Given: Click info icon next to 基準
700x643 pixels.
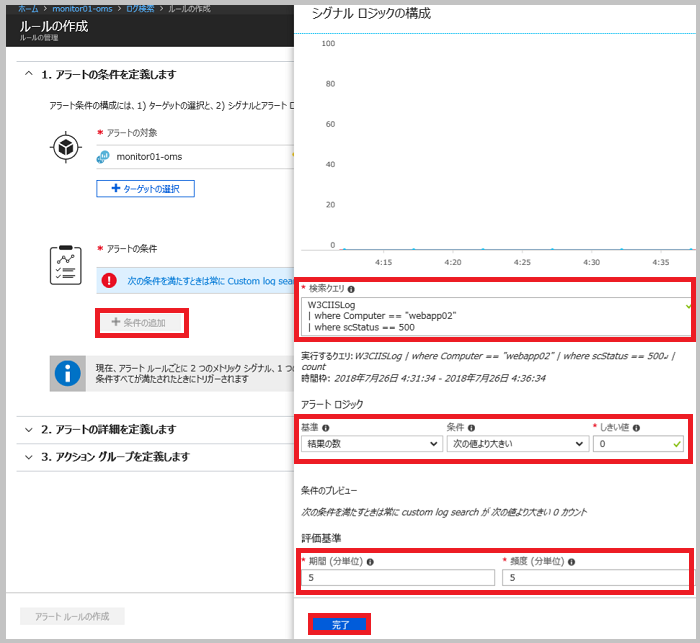Looking at the screenshot, I should pyautogui.click(x=326, y=428).
